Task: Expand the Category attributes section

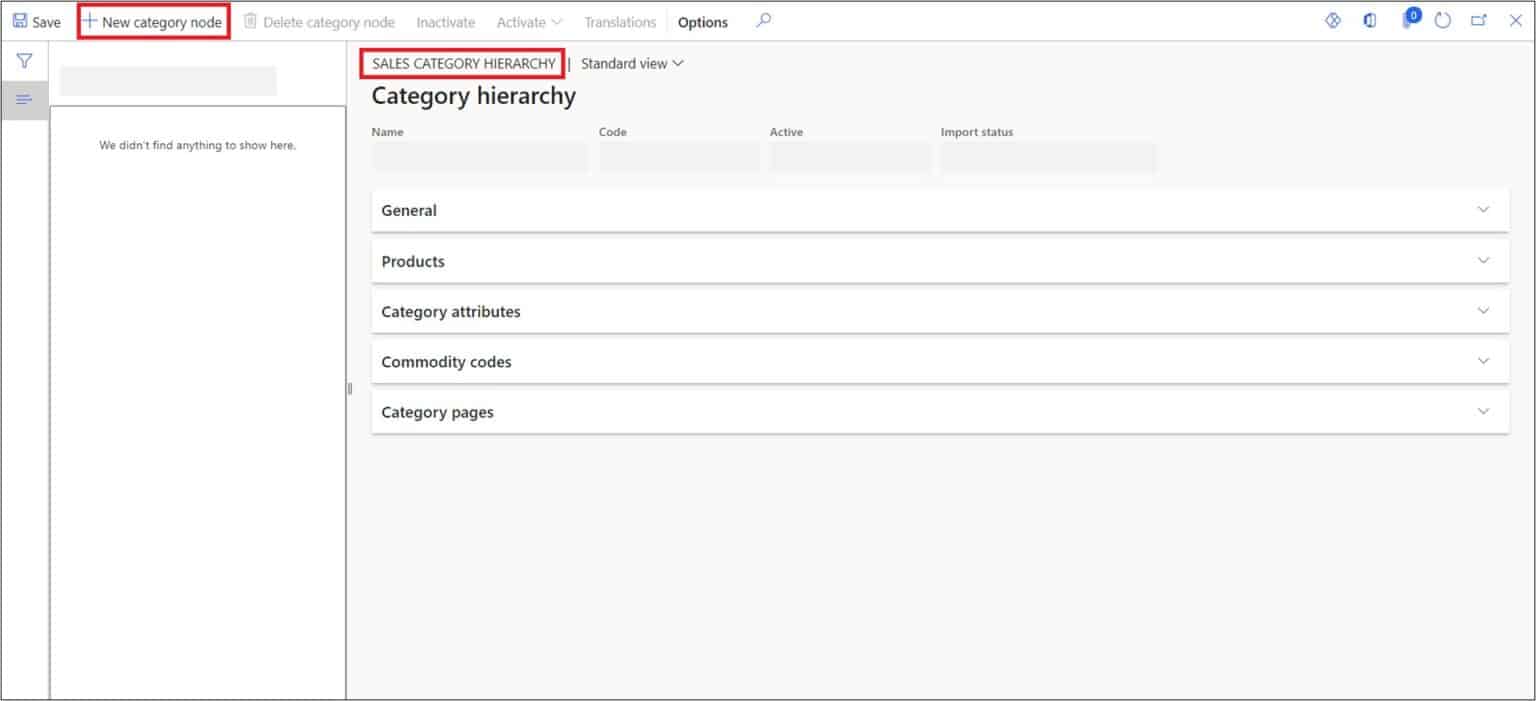Action: coord(939,311)
